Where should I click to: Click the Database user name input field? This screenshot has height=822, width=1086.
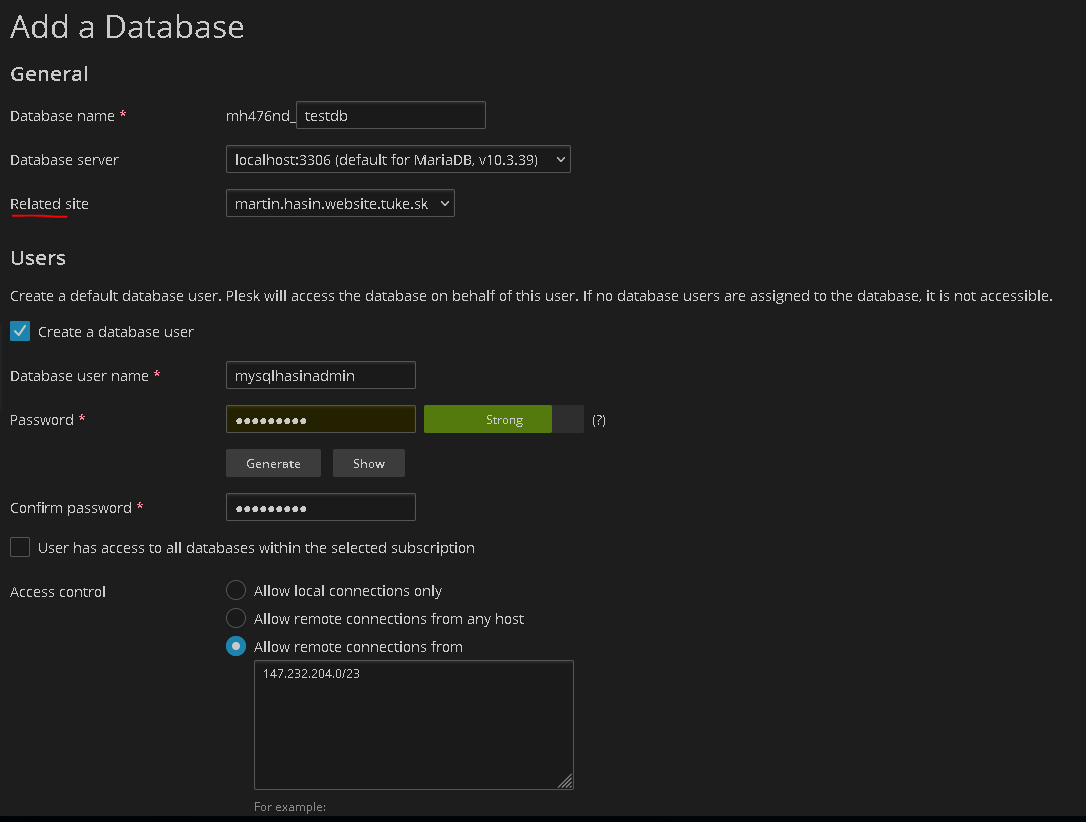[x=320, y=375]
